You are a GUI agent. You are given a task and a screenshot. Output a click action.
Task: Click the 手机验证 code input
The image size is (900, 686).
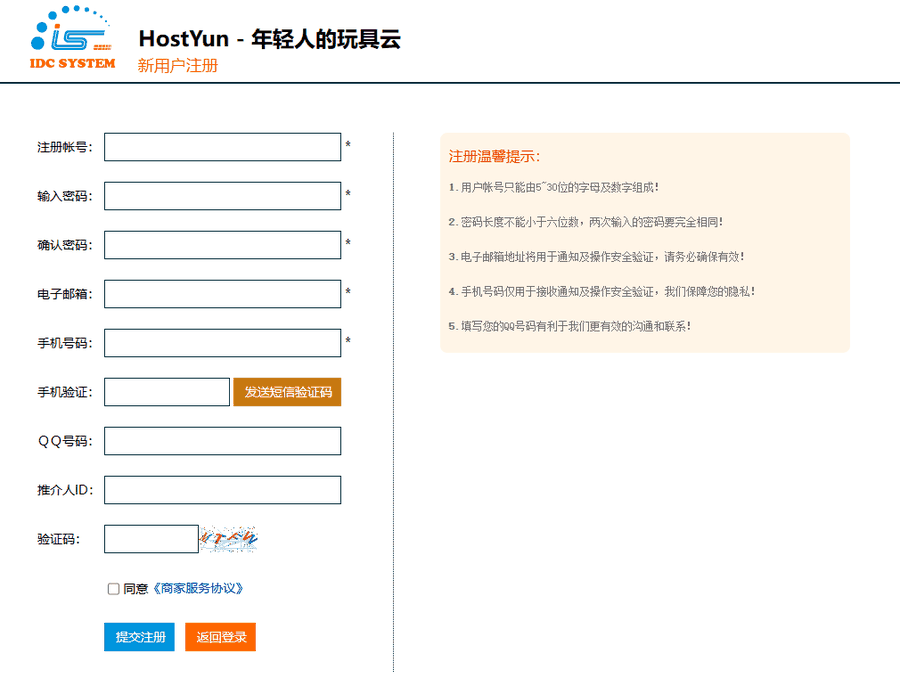(x=167, y=392)
